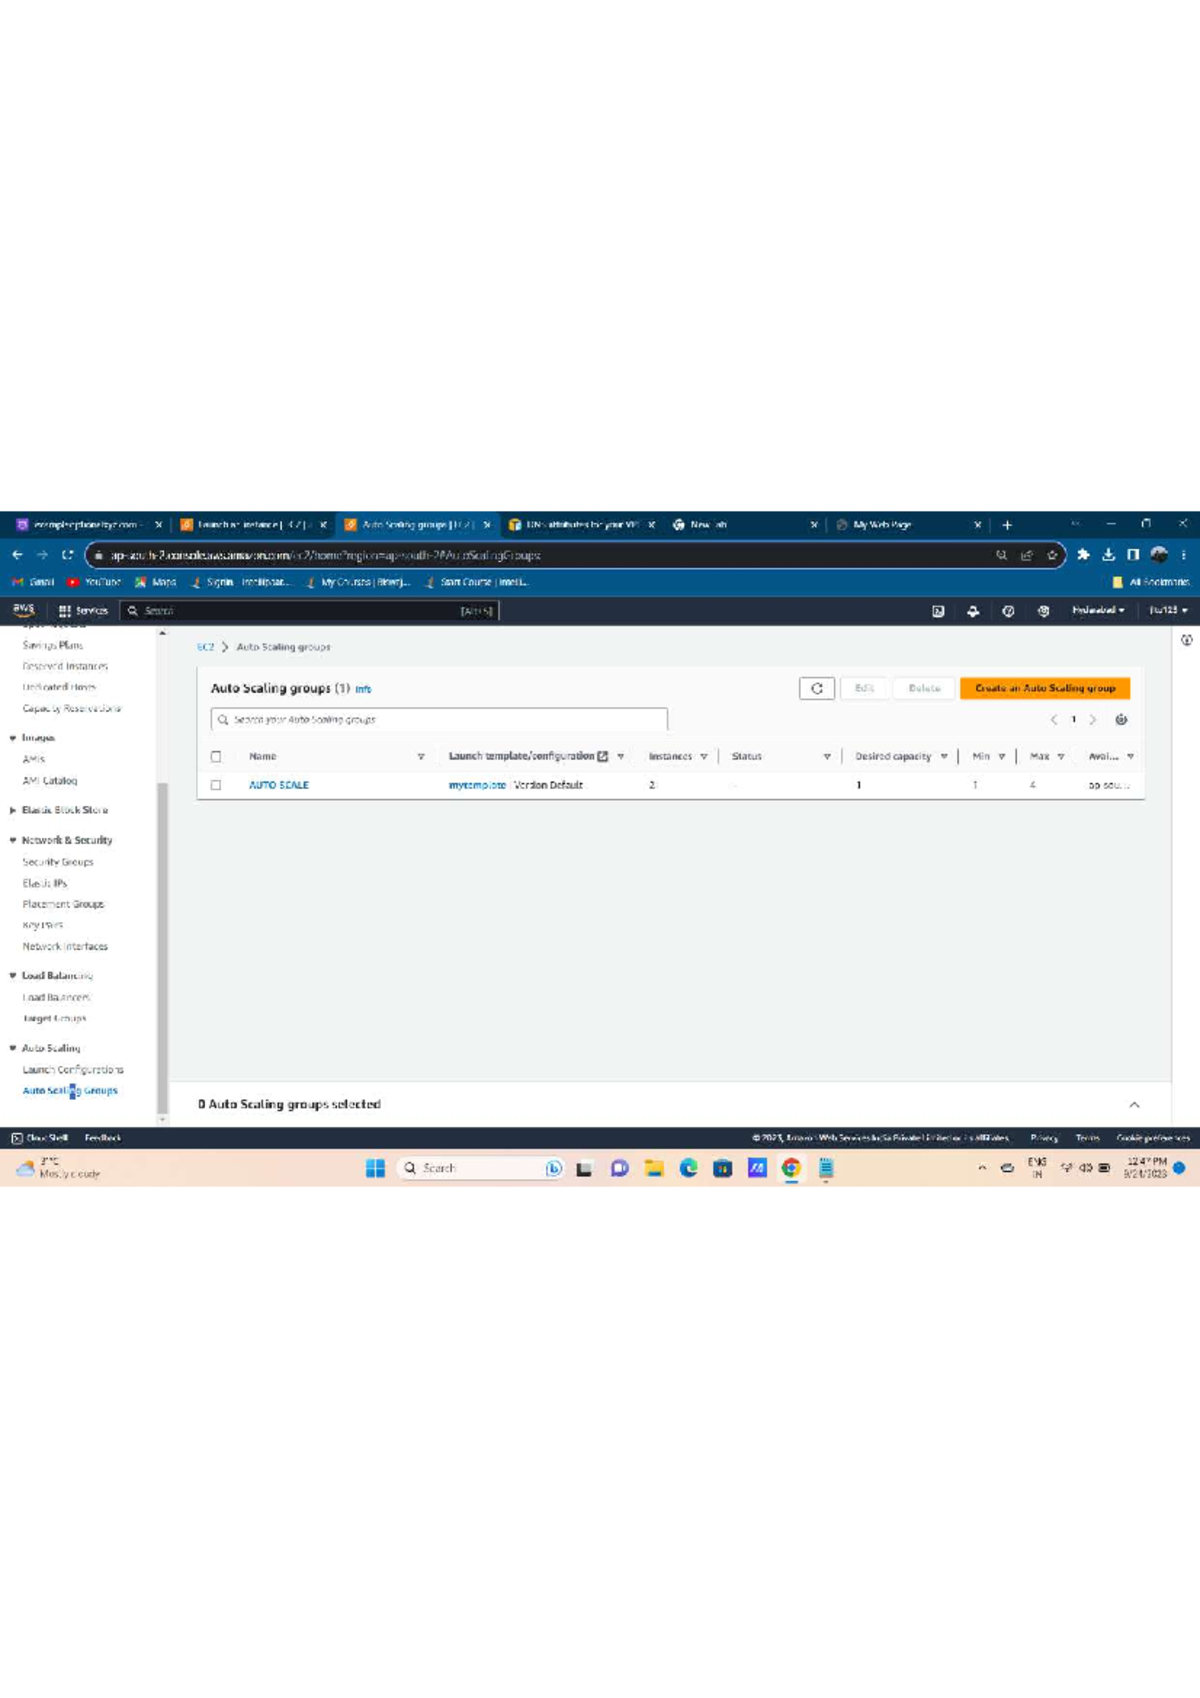Toggle the select-all checkbox in table header

tap(216, 757)
